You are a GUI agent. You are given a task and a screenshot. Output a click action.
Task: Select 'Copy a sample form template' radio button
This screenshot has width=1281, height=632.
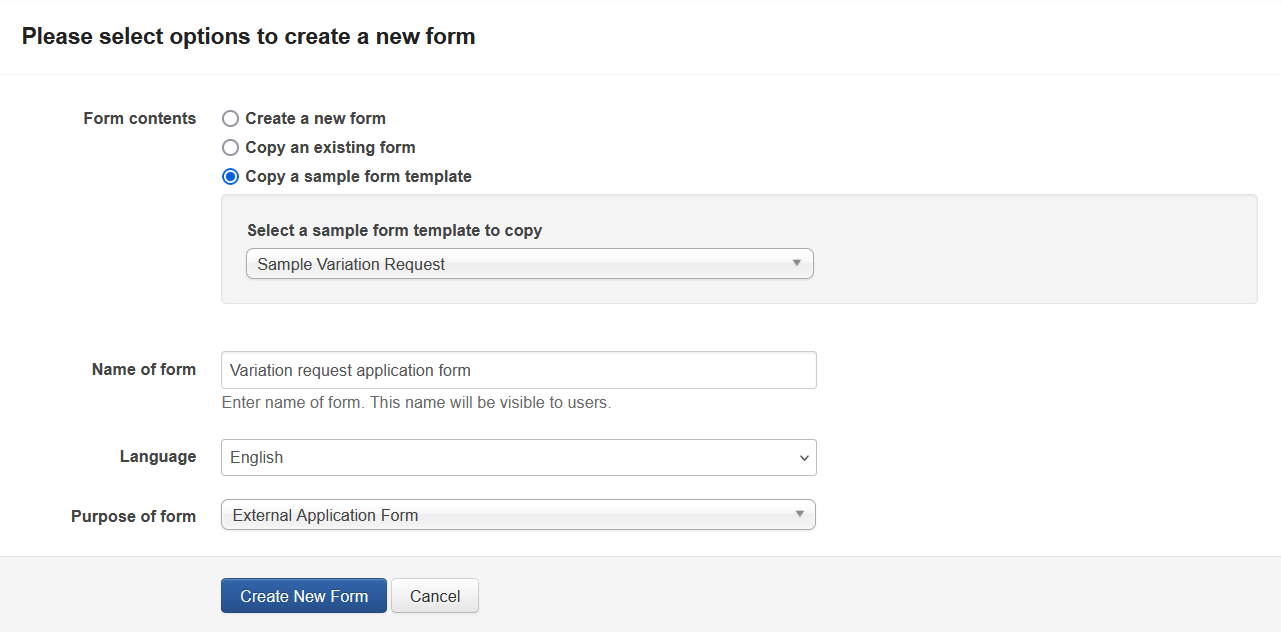(230, 177)
